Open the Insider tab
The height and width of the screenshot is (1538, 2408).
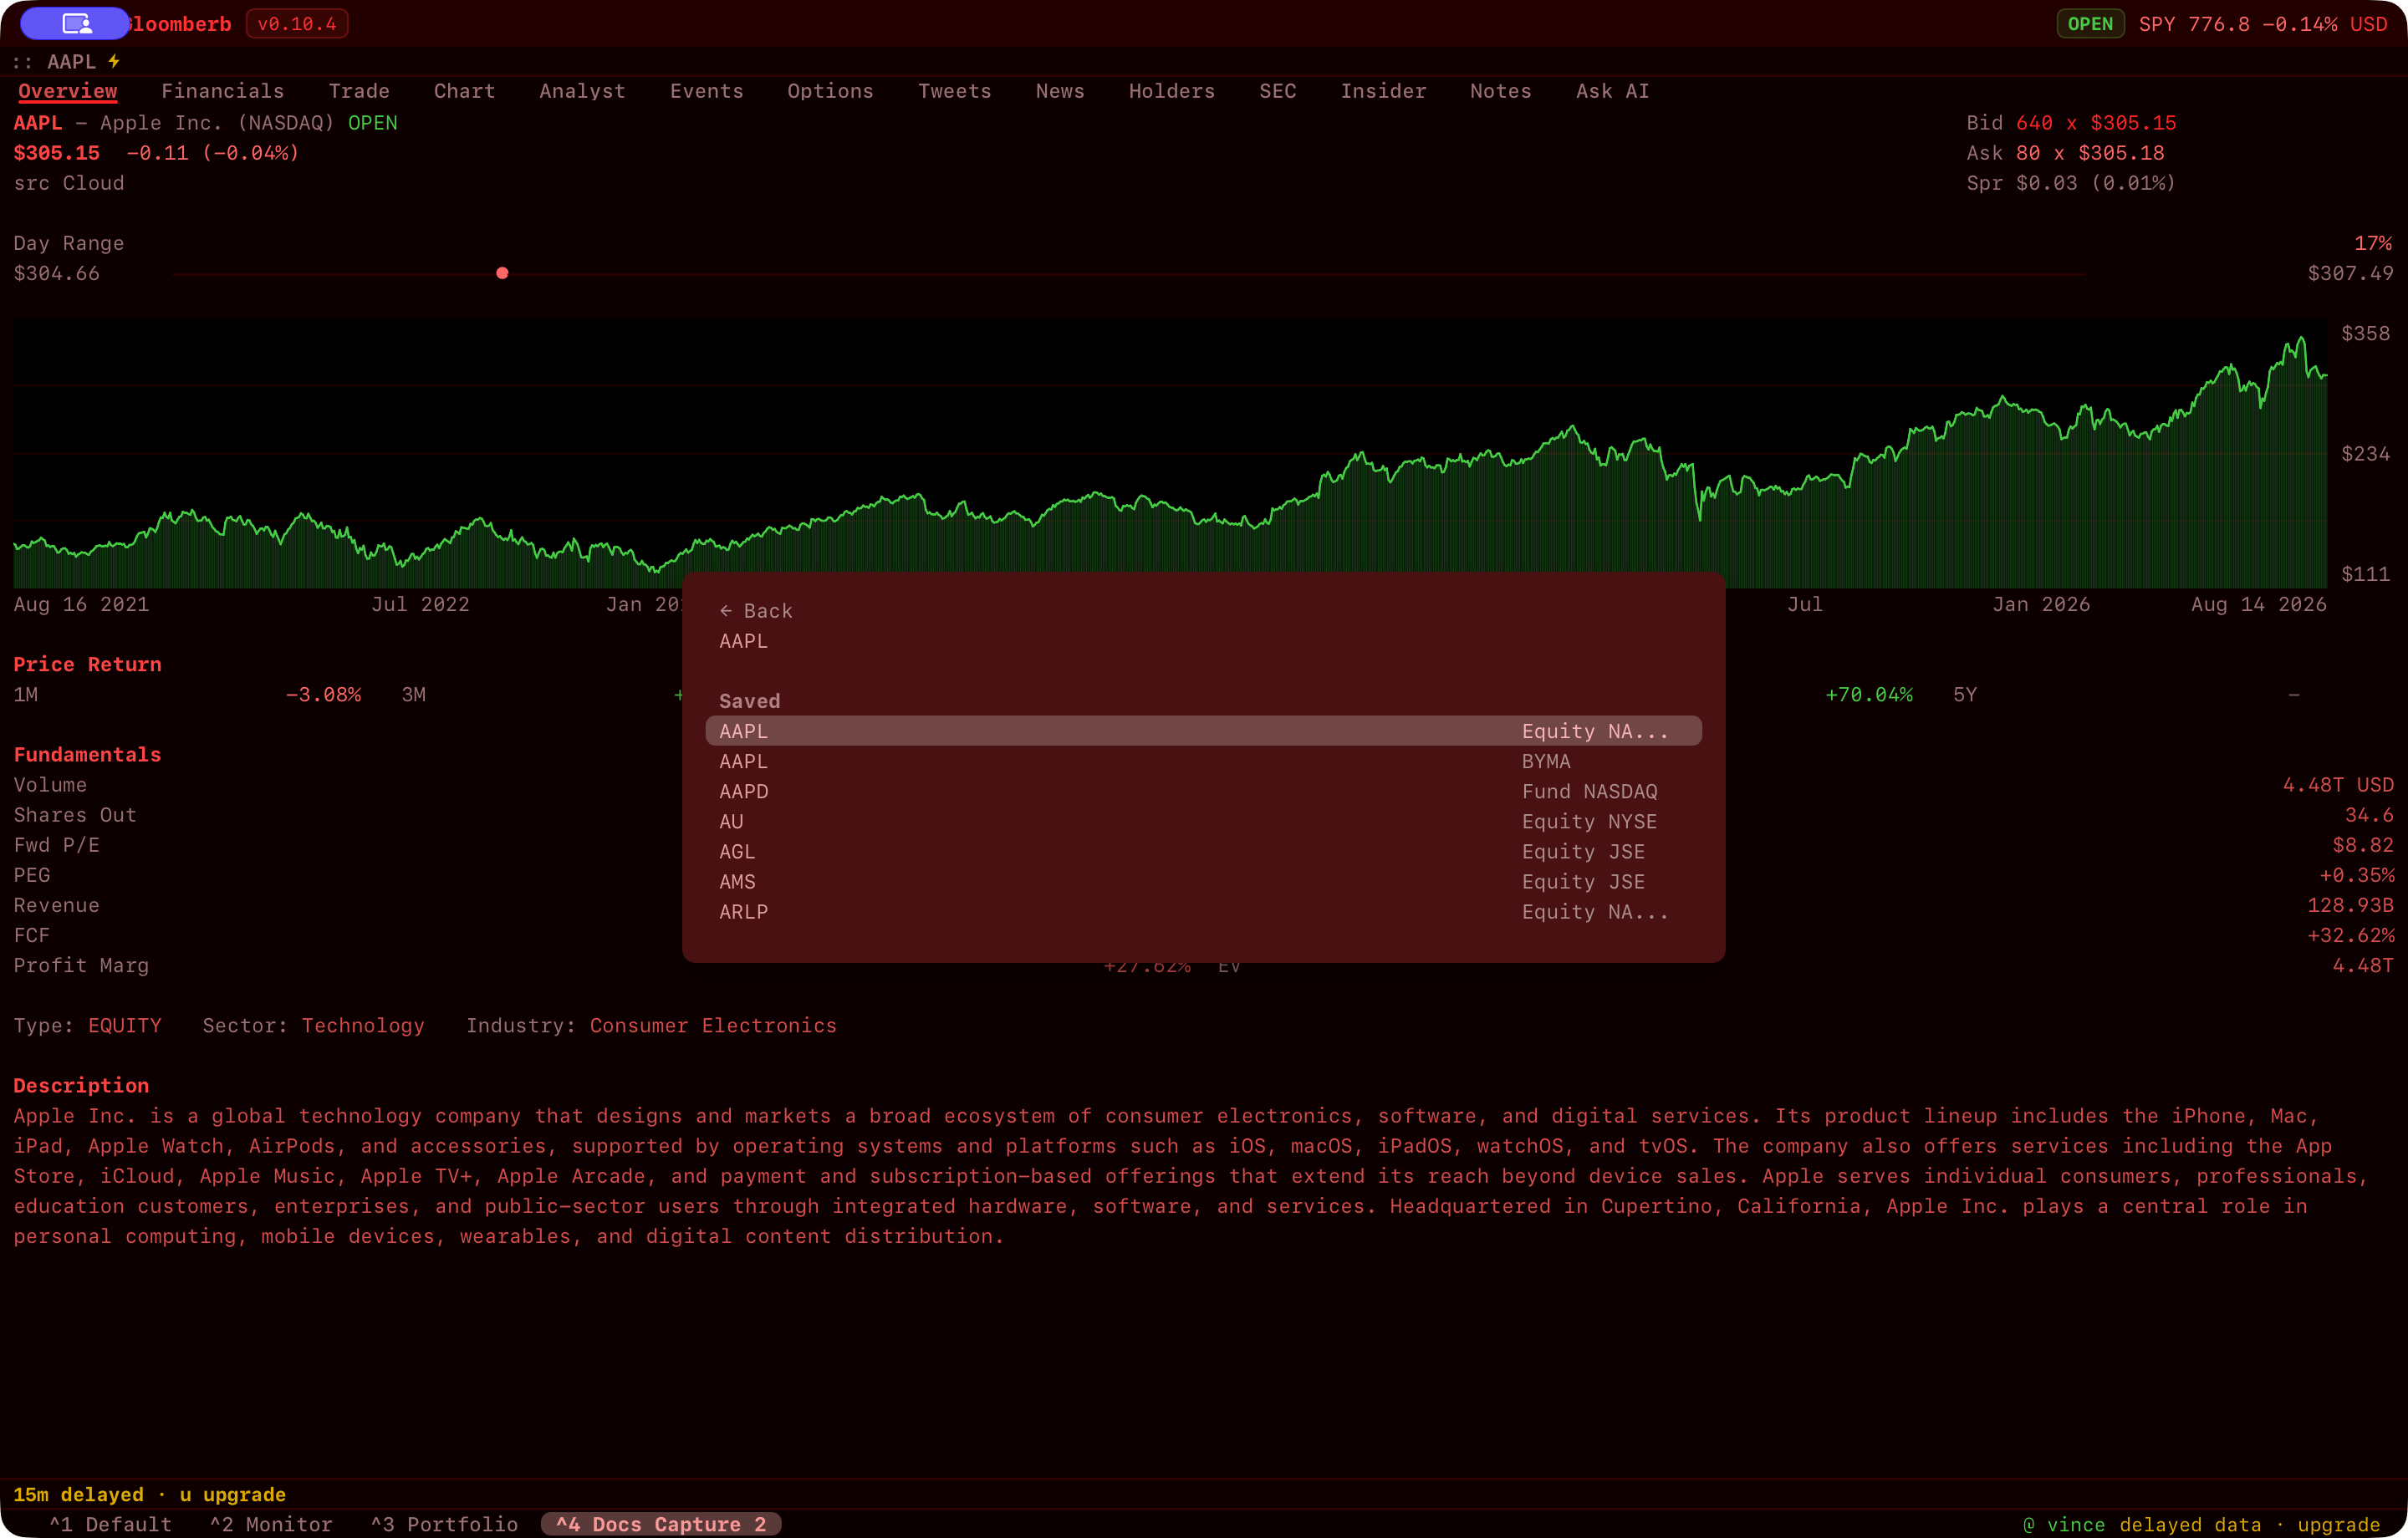(x=1383, y=91)
